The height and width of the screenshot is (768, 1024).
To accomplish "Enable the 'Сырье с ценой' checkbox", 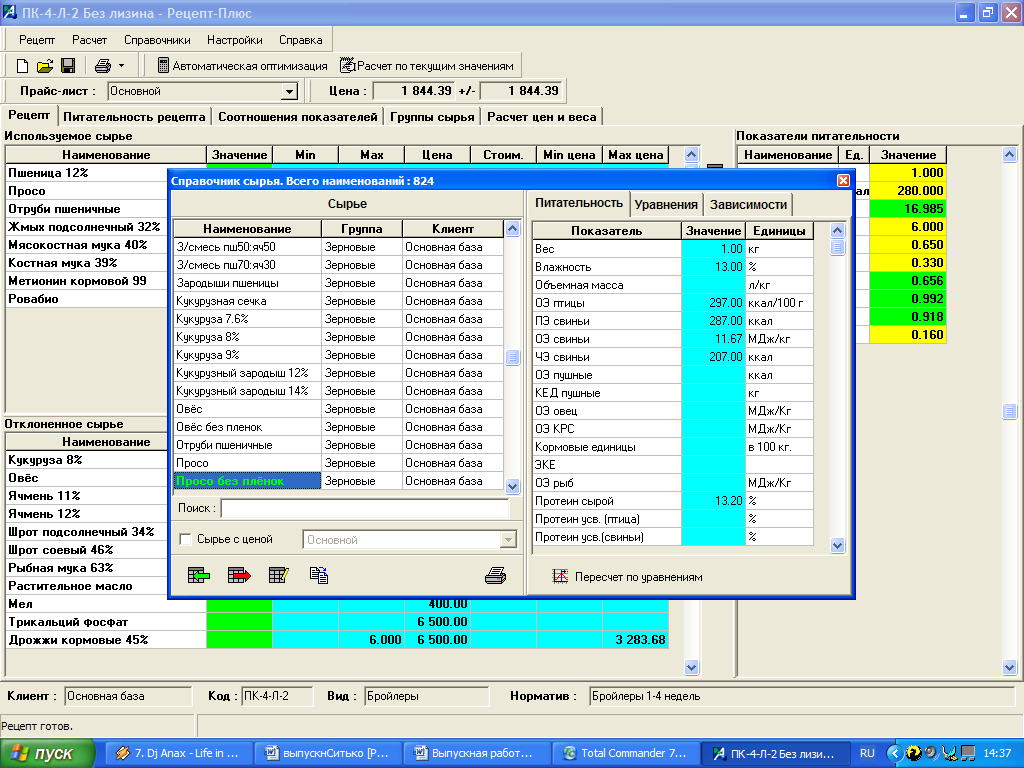I will tap(185, 540).
